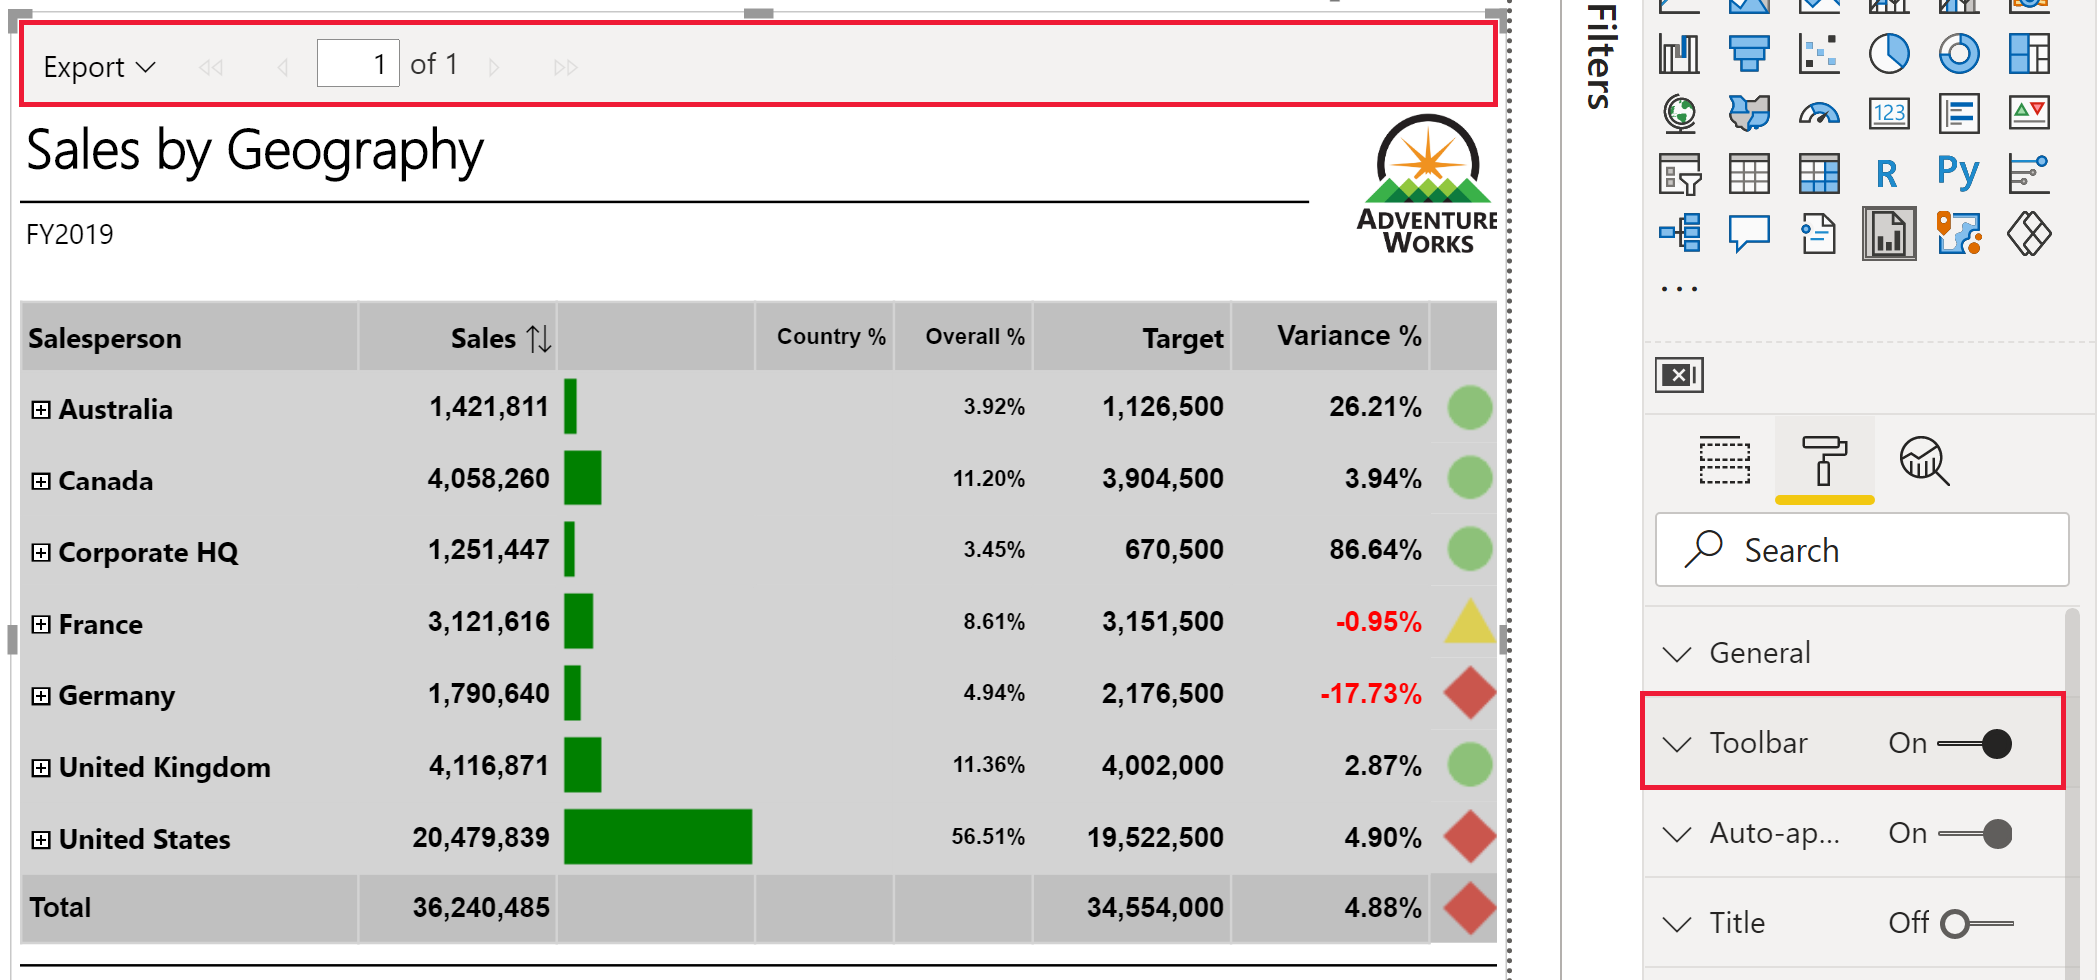Switch to the Format paint roller tab

1824,461
